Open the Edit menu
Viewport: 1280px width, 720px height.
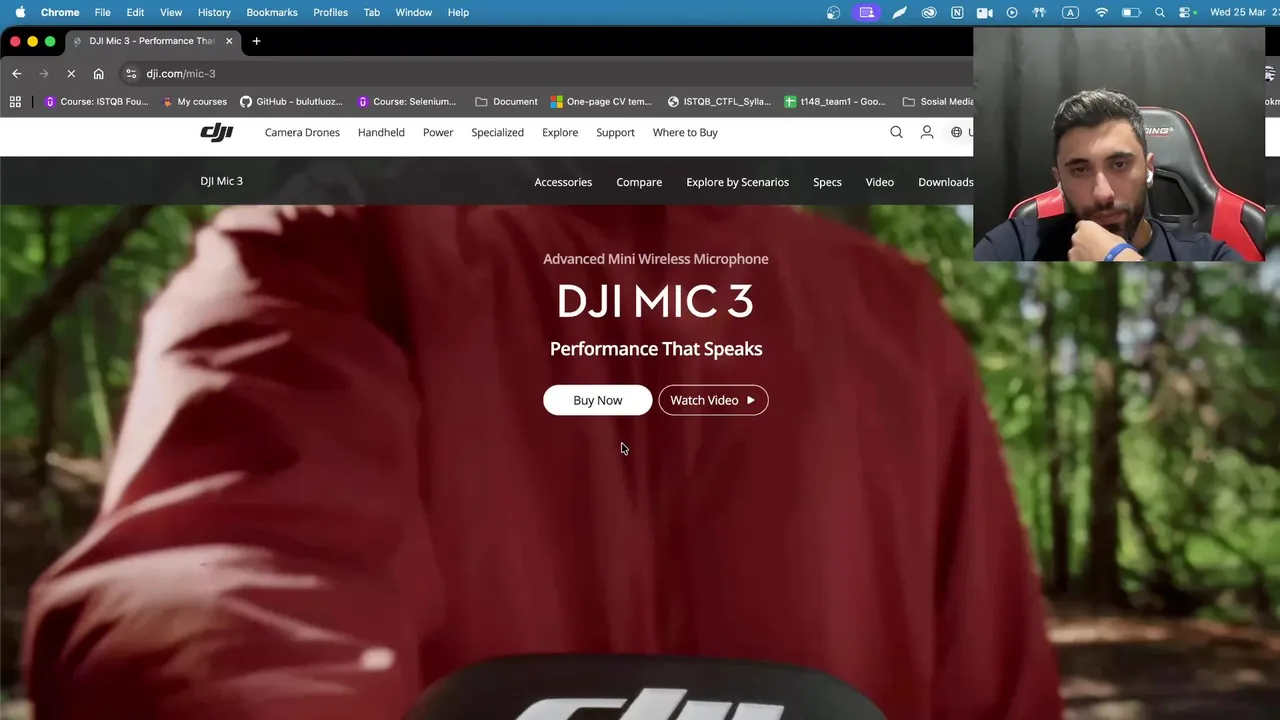point(135,12)
